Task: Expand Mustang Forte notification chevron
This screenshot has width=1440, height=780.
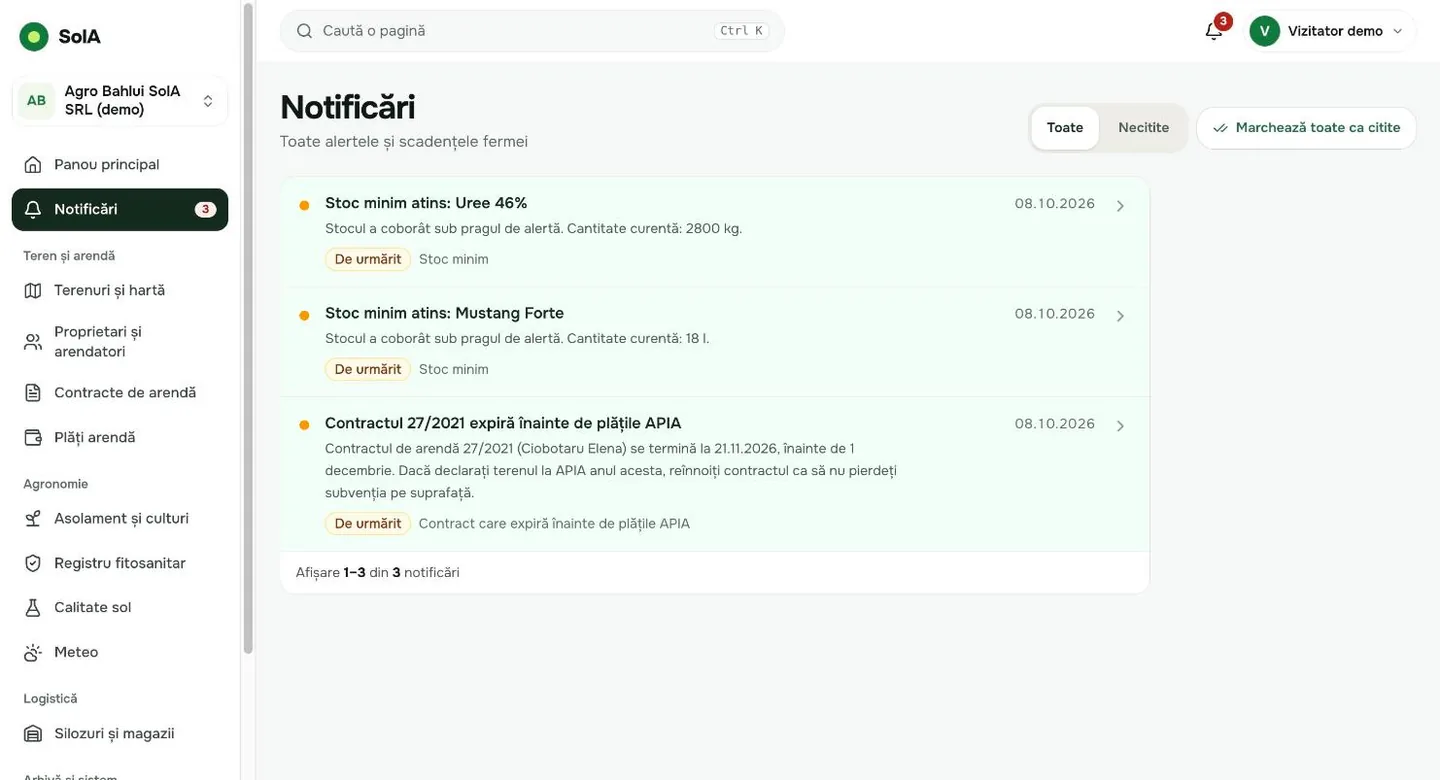Action: point(1120,316)
